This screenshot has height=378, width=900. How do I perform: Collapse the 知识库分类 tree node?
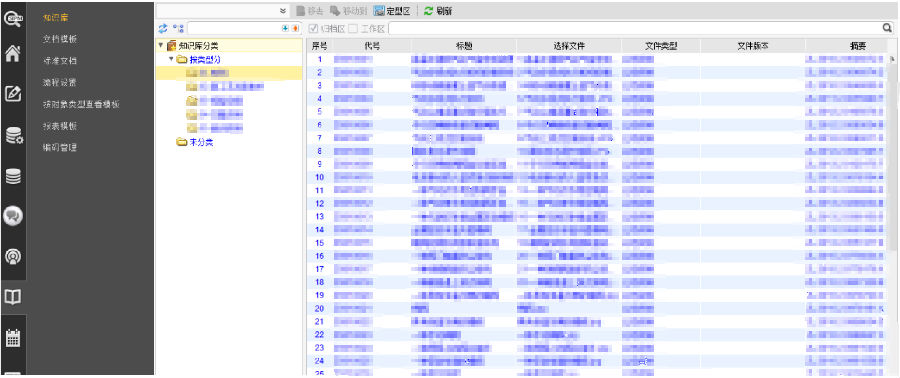coord(161,45)
